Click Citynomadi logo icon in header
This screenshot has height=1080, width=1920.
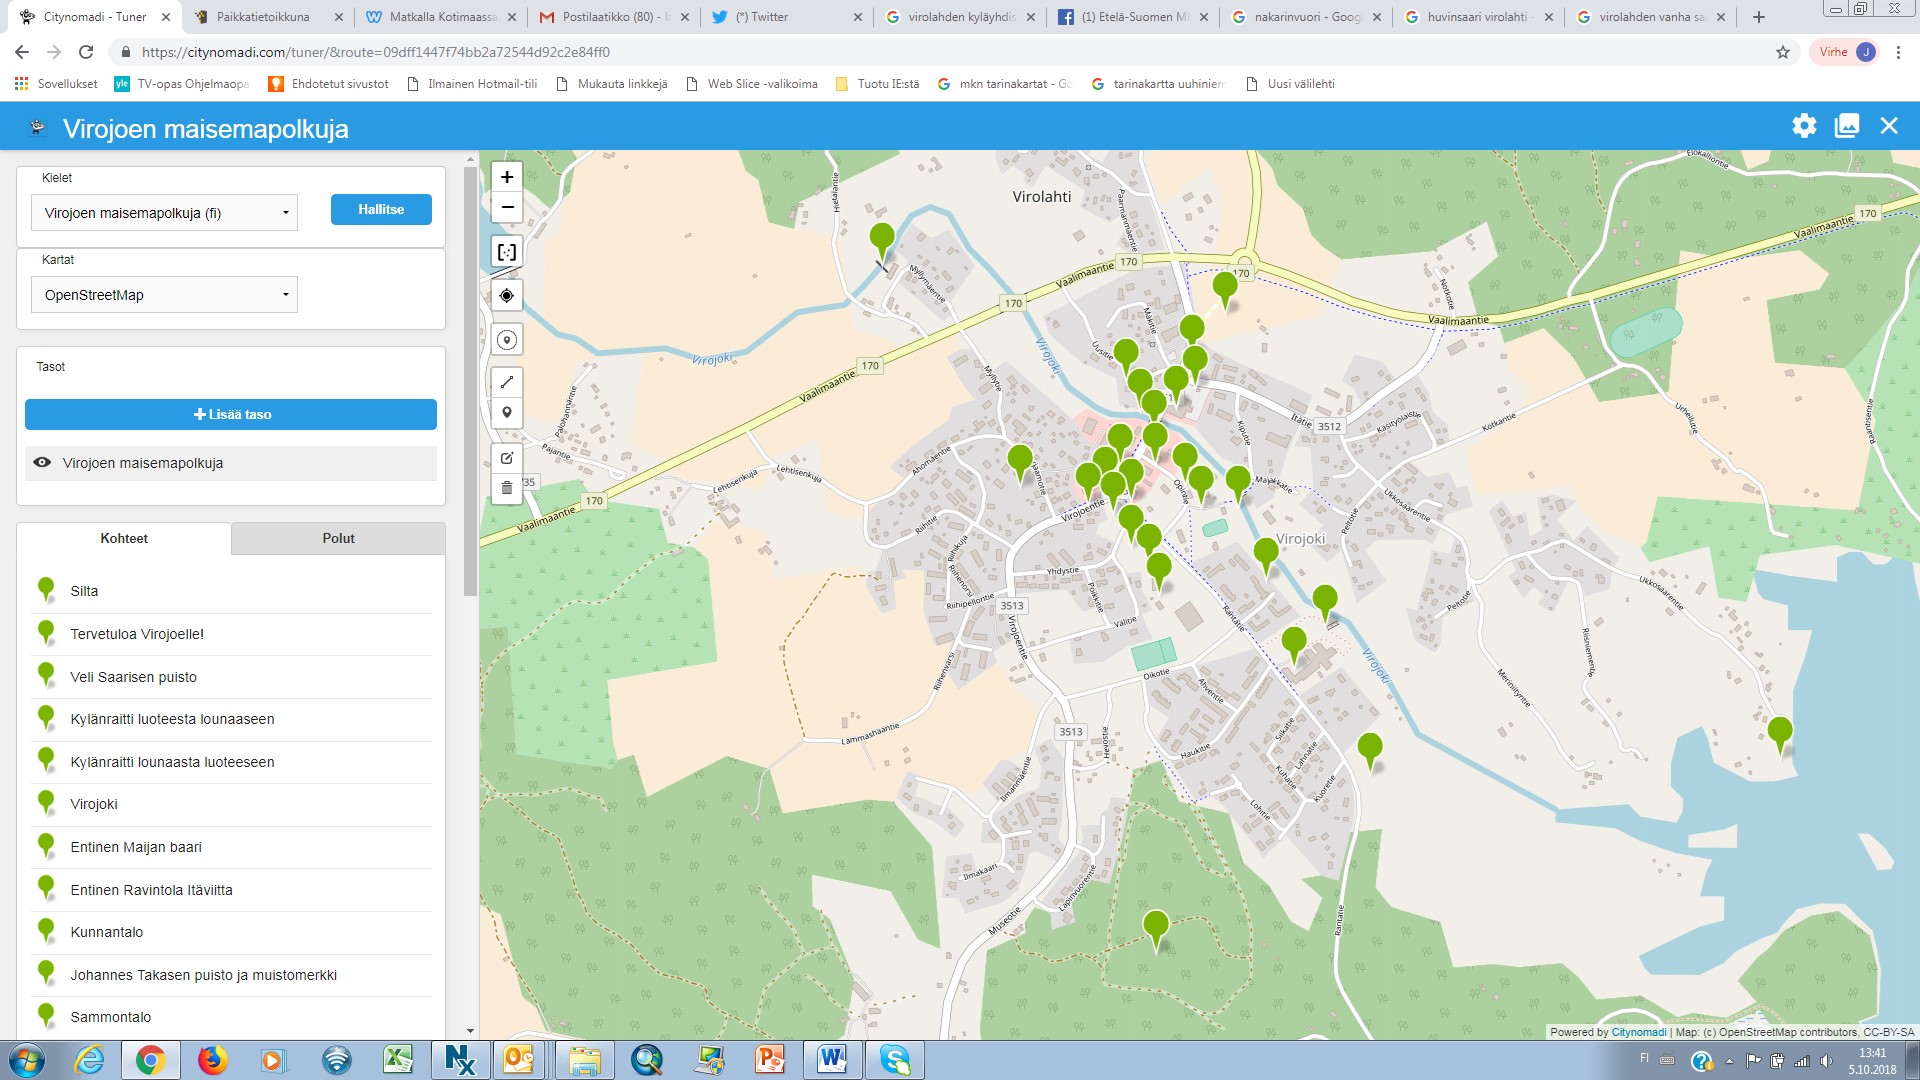tap(37, 127)
